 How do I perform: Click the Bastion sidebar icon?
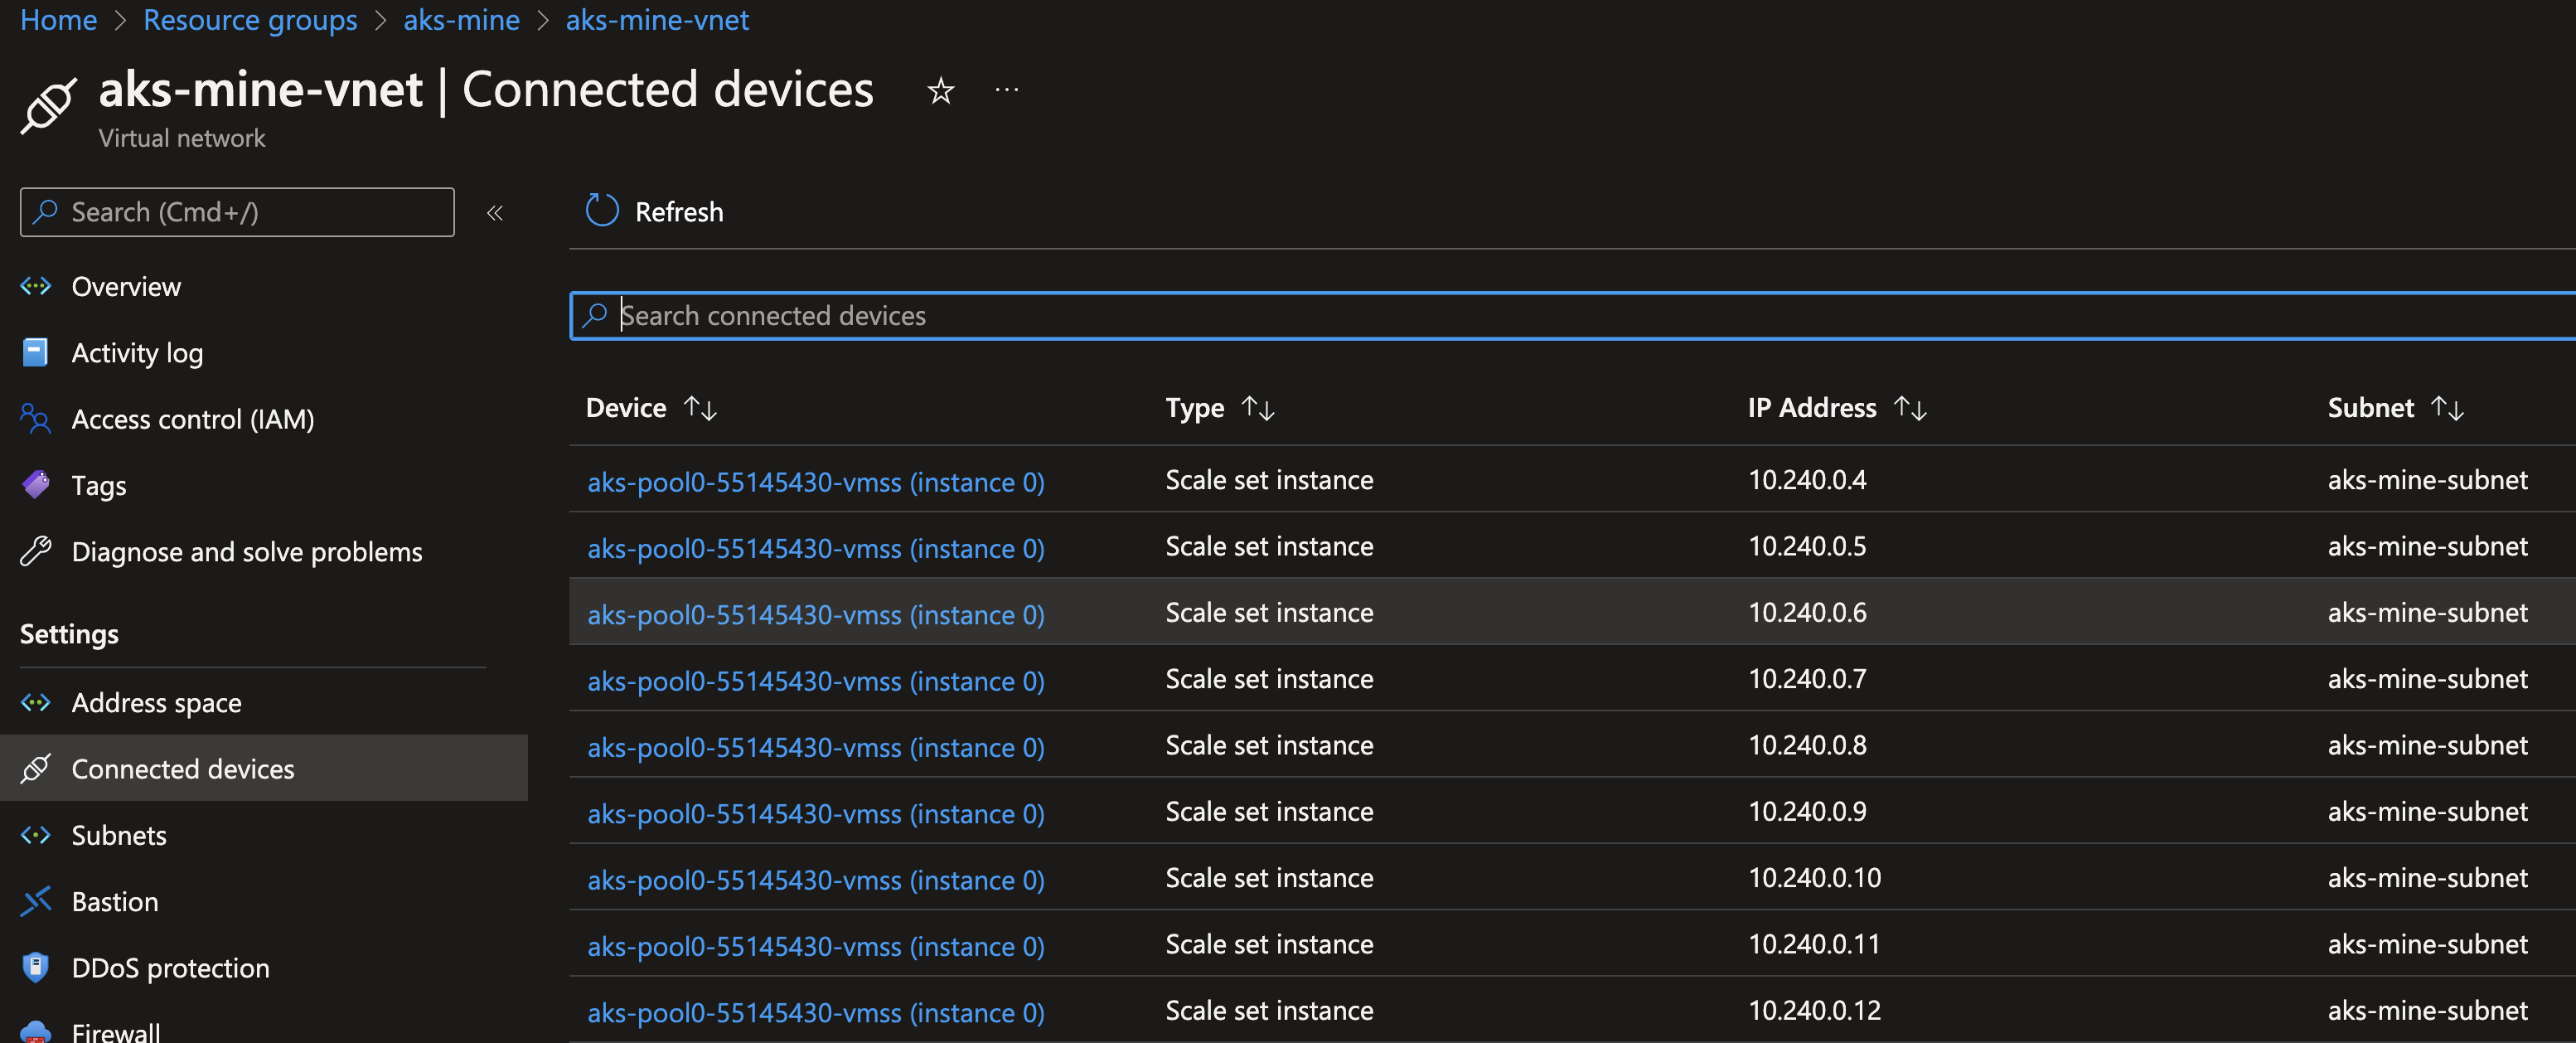[x=36, y=901]
